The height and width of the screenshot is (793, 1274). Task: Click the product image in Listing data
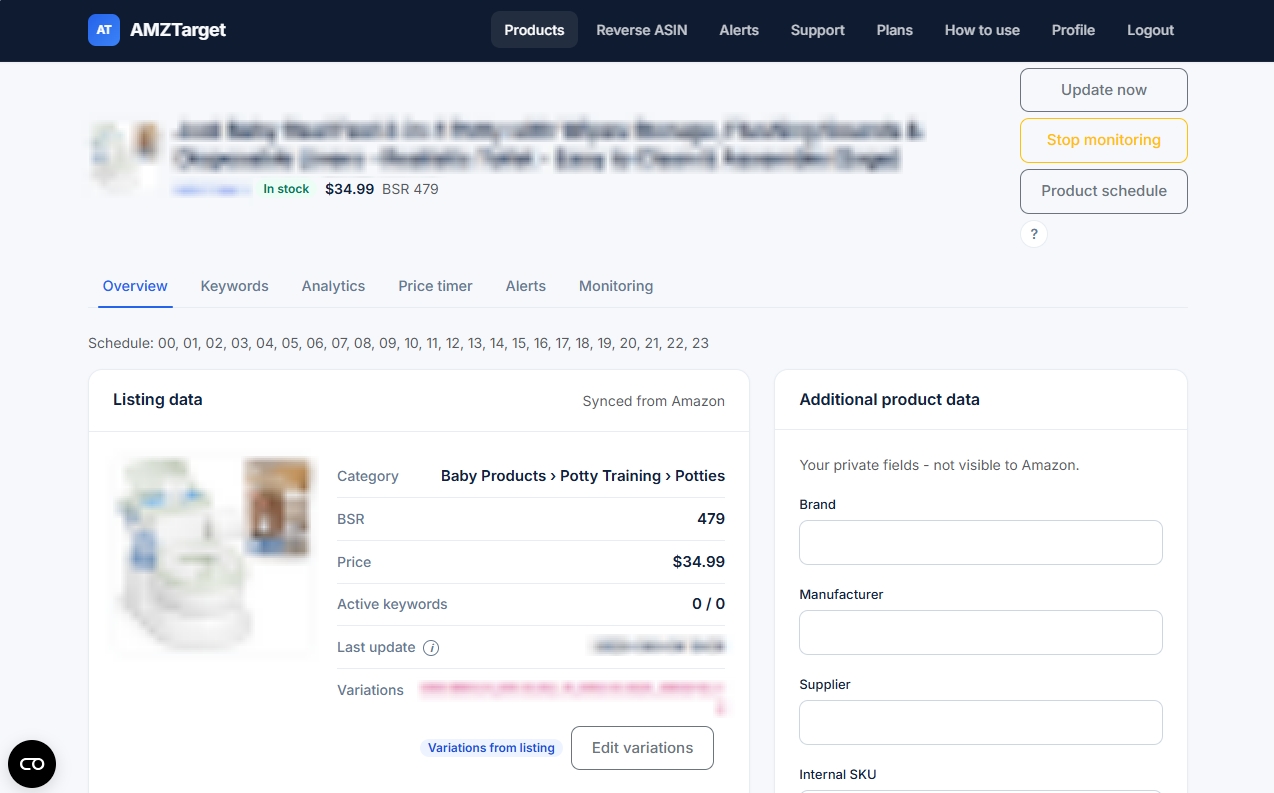click(x=213, y=556)
